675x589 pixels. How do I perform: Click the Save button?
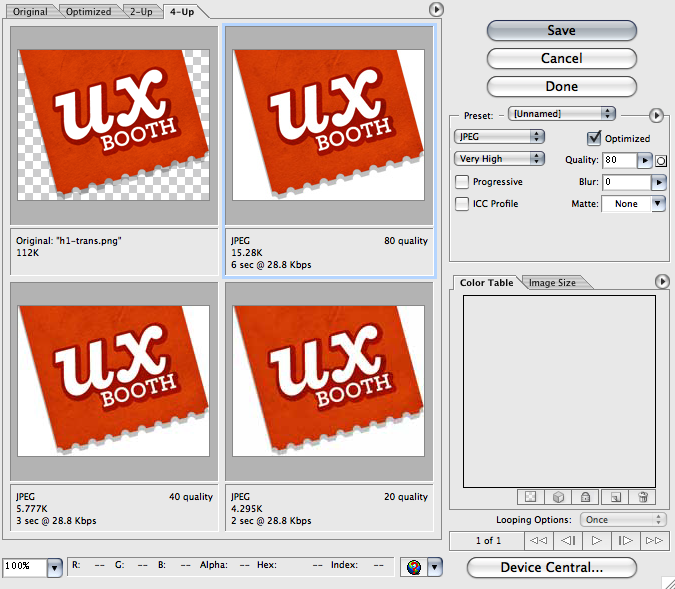pyautogui.click(x=561, y=30)
